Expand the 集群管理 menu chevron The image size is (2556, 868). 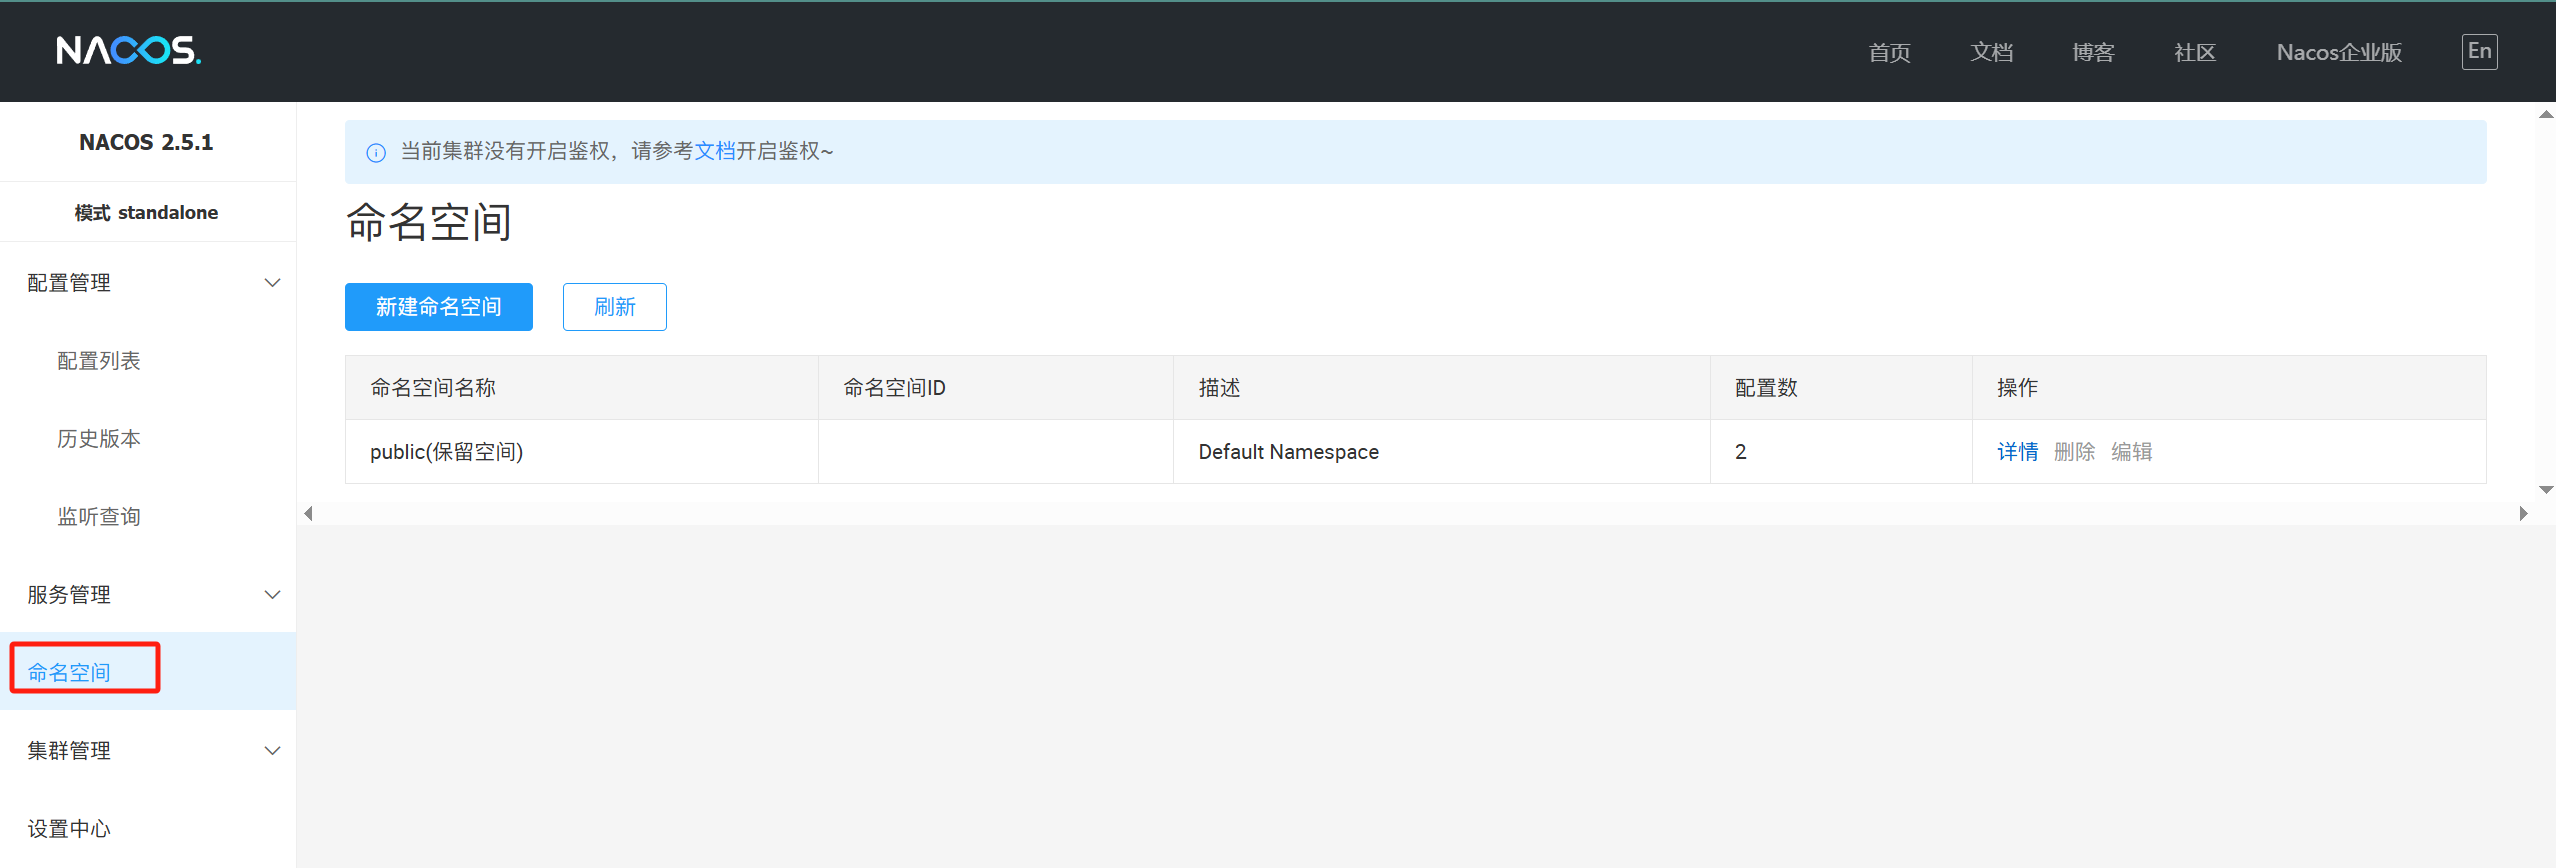coord(272,751)
